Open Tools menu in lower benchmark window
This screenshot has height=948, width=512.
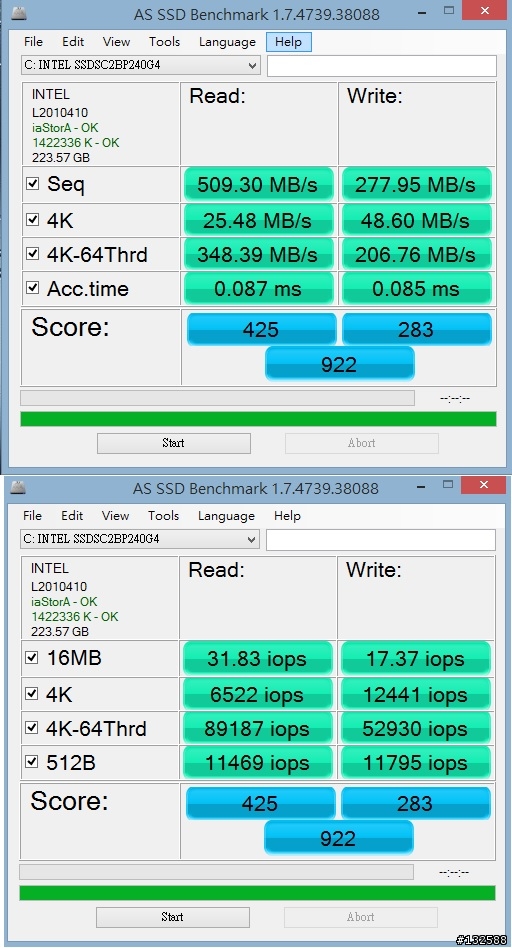164,516
